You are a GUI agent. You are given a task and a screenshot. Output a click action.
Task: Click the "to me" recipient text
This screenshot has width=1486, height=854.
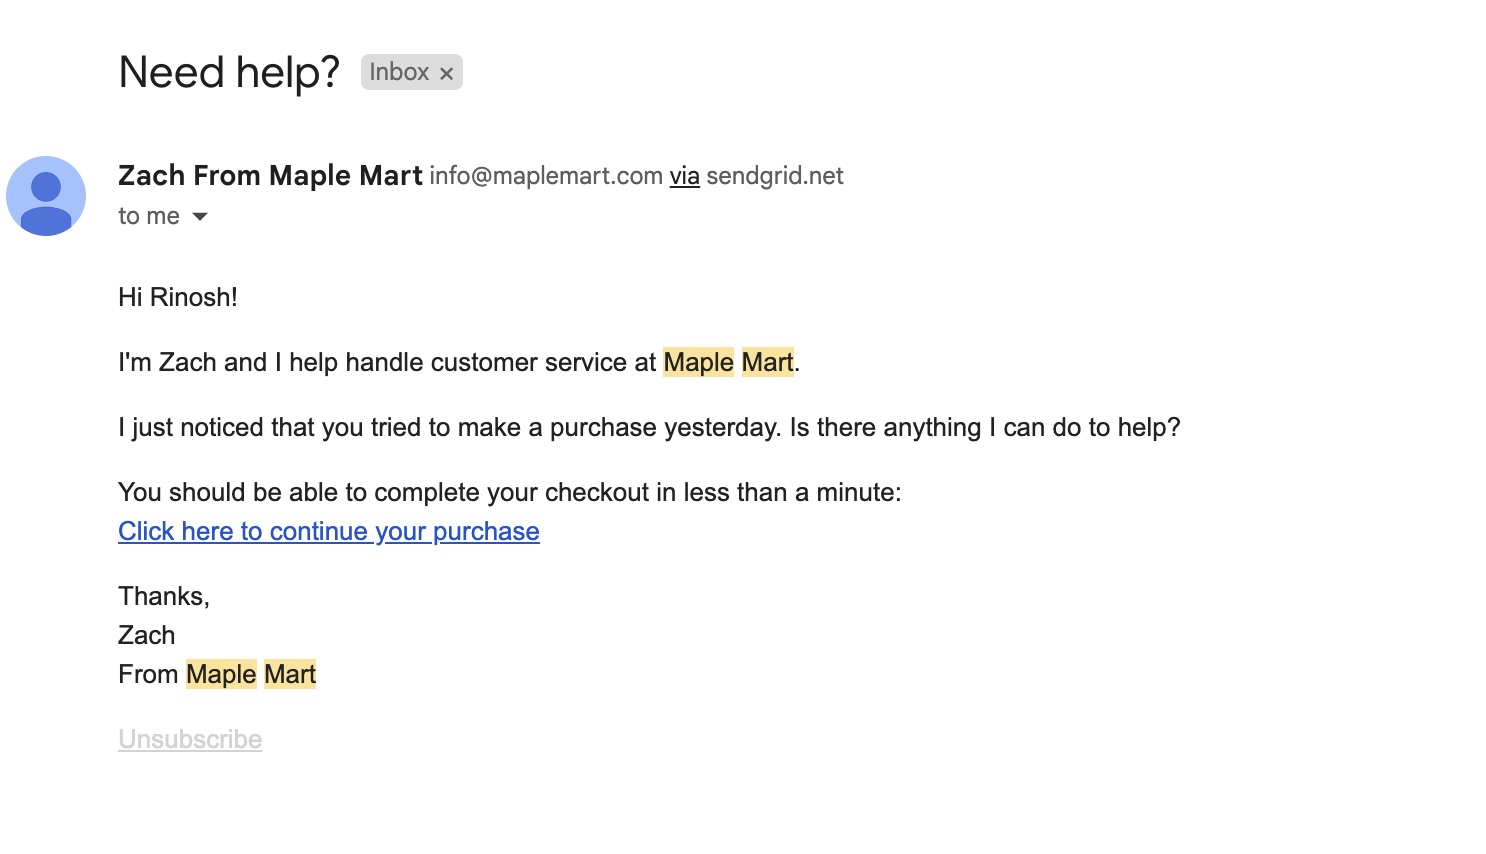tap(149, 216)
